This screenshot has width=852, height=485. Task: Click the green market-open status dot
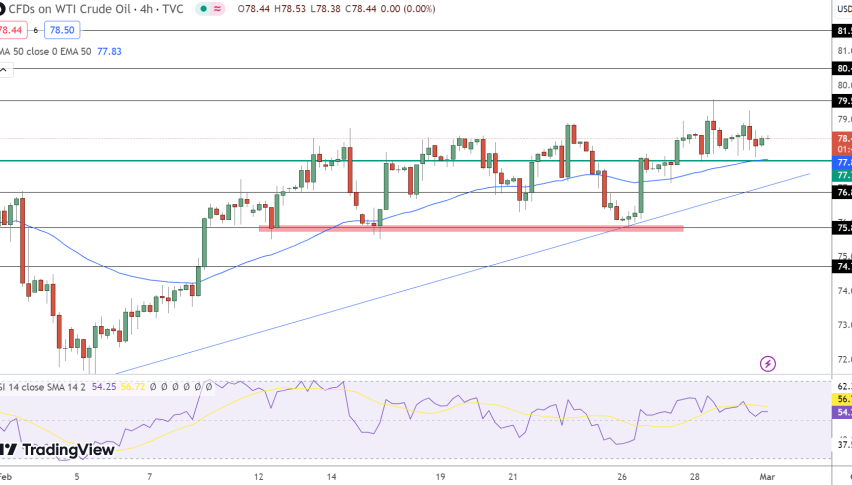(204, 9)
